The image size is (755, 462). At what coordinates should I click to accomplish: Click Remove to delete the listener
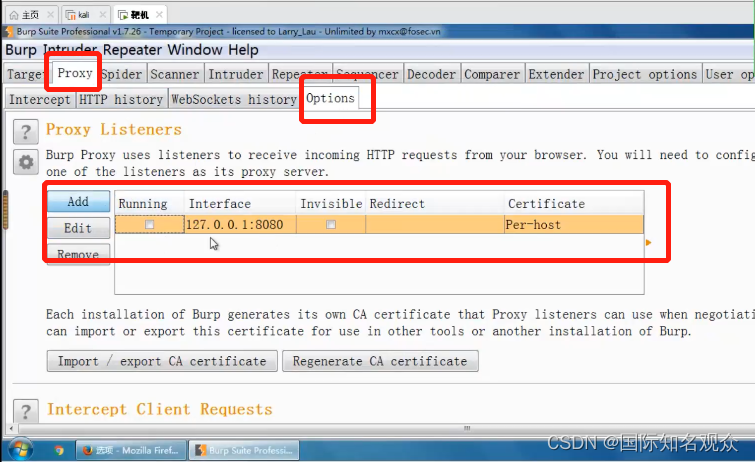(78, 254)
